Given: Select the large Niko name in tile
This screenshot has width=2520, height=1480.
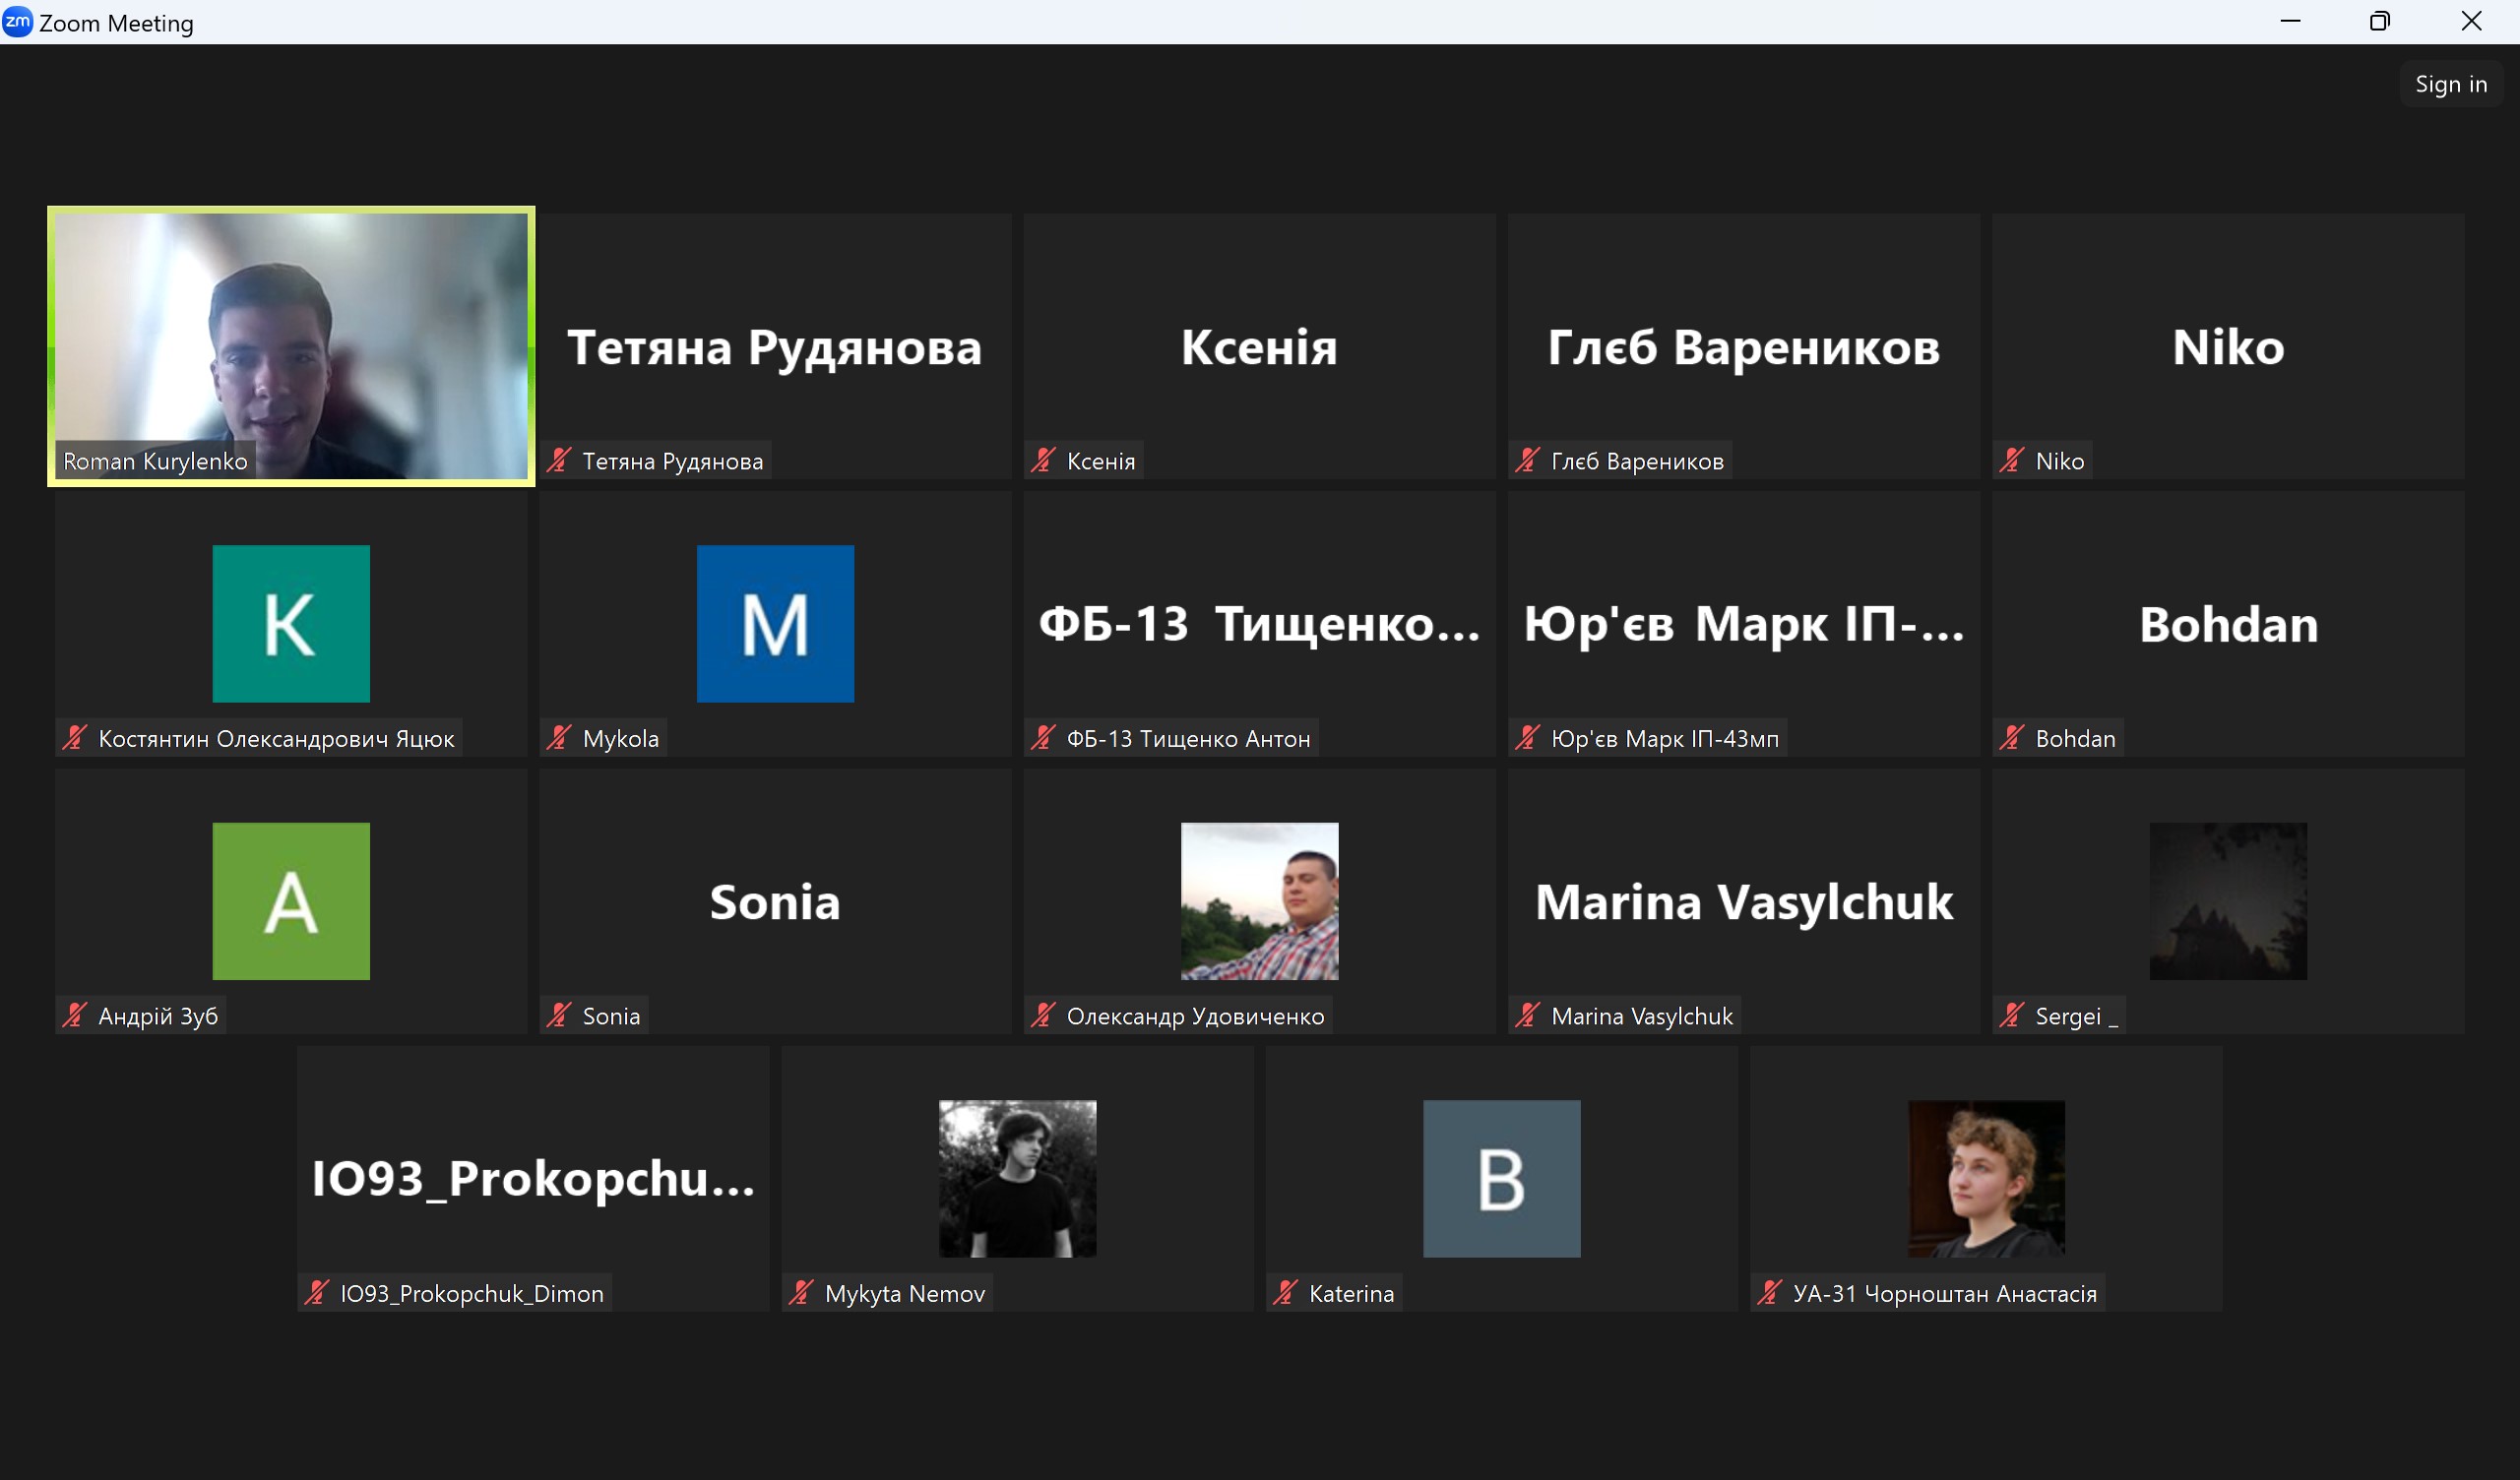Looking at the screenshot, I should tap(2228, 347).
